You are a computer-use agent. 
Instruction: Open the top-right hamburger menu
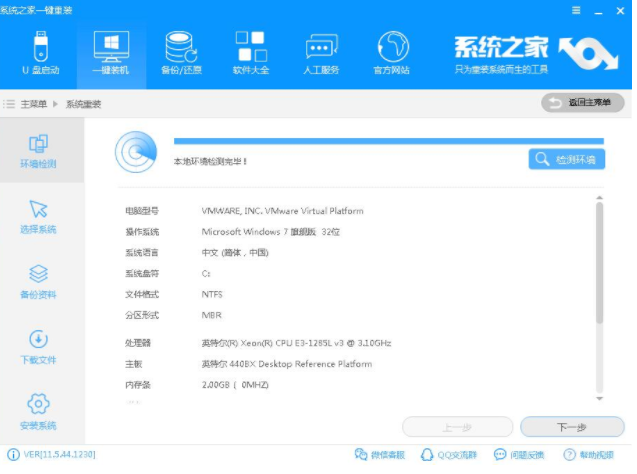coord(576,10)
